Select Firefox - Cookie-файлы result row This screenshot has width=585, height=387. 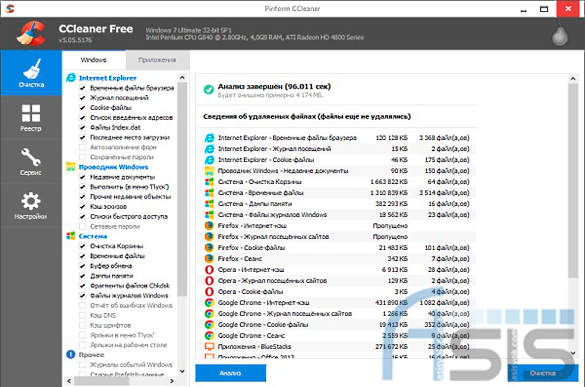coord(337,248)
